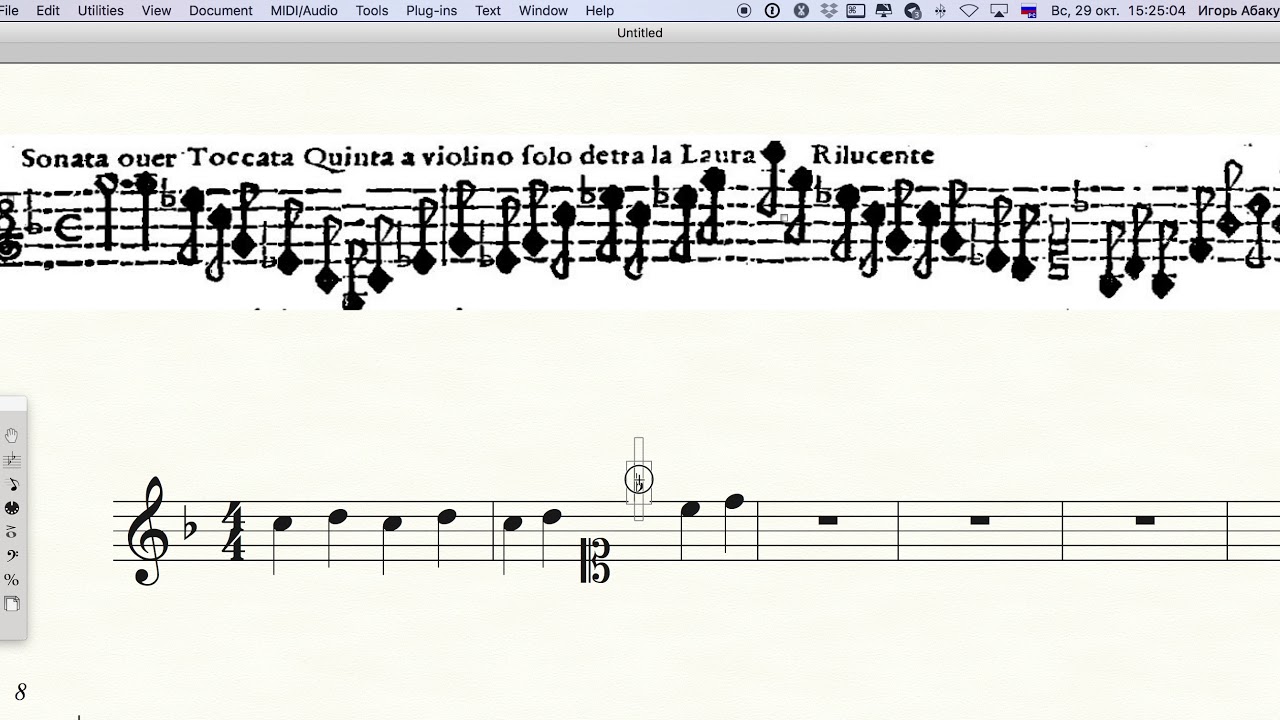Click the Untitled window title
The image size is (1280, 720).
point(640,33)
